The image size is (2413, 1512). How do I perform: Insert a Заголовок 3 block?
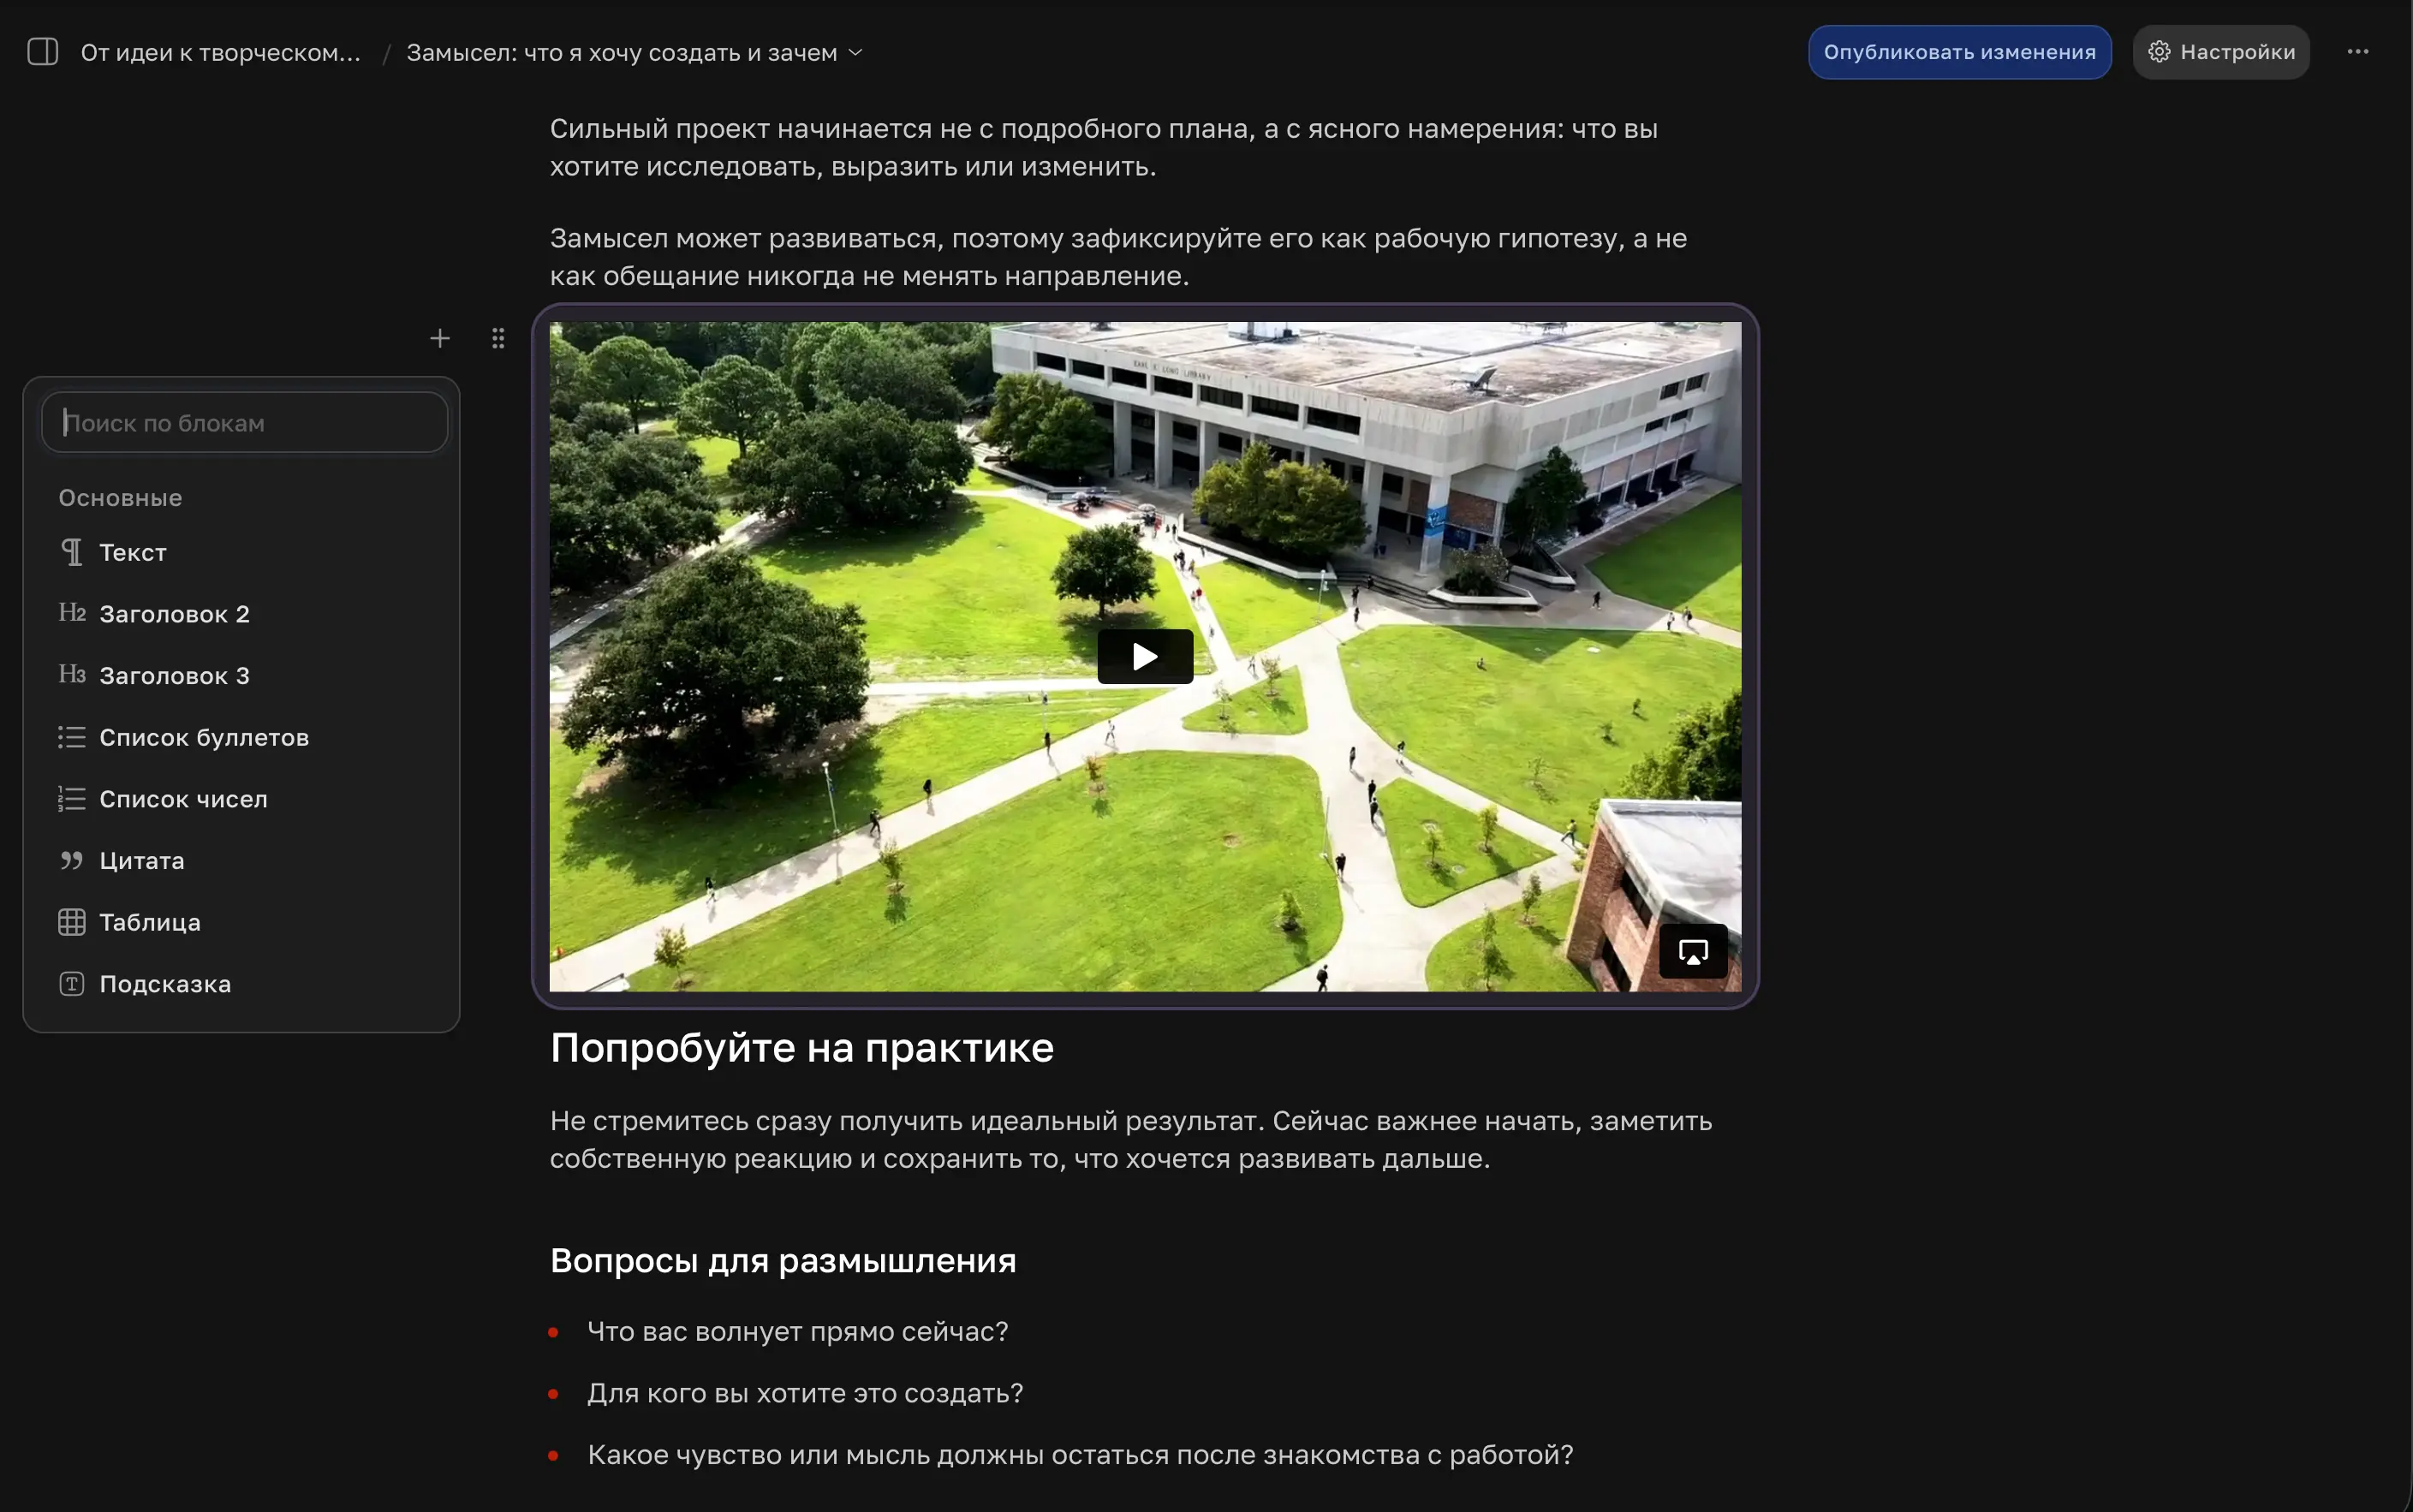[x=241, y=676]
